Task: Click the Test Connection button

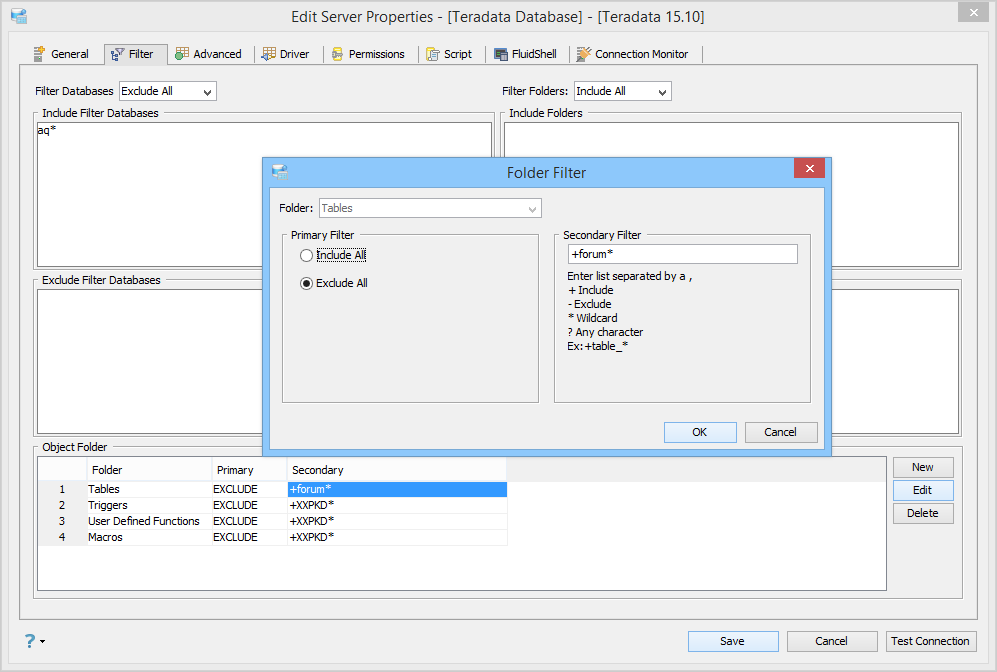Action: tap(931, 641)
